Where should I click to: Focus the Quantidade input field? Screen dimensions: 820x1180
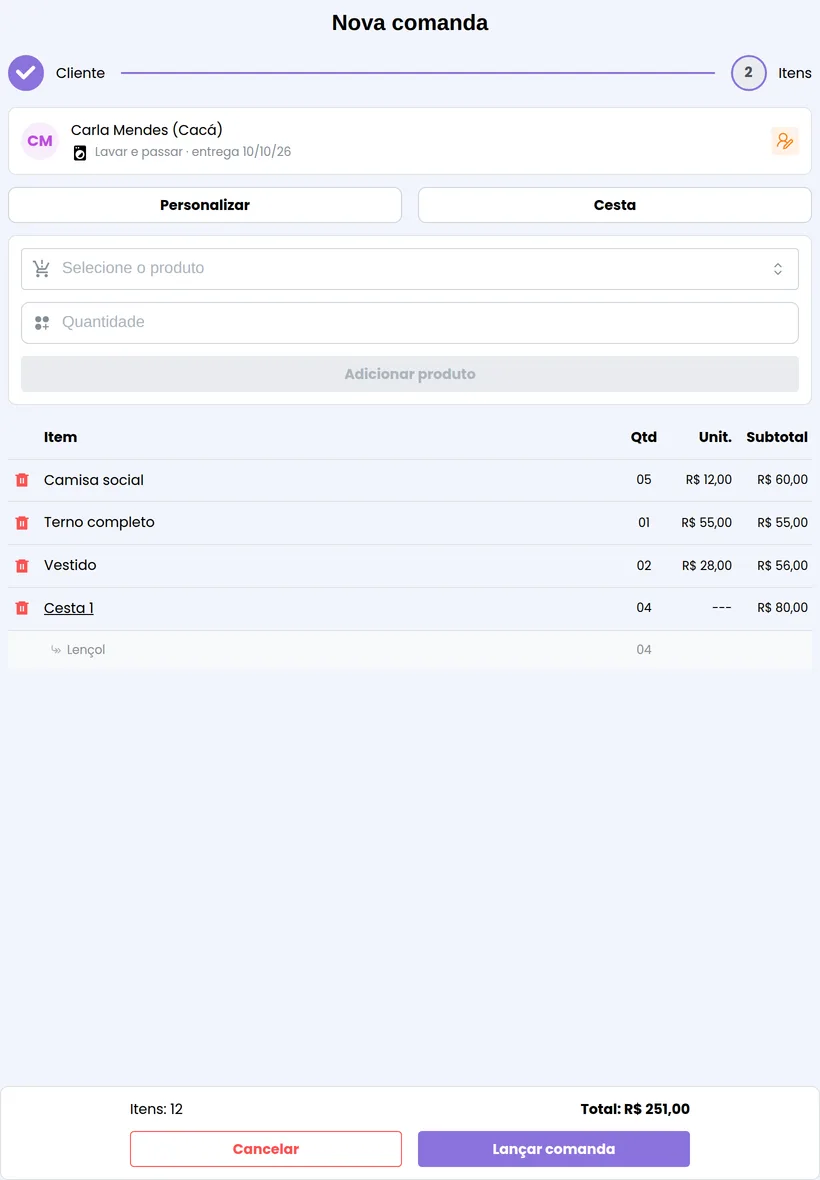coord(410,323)
